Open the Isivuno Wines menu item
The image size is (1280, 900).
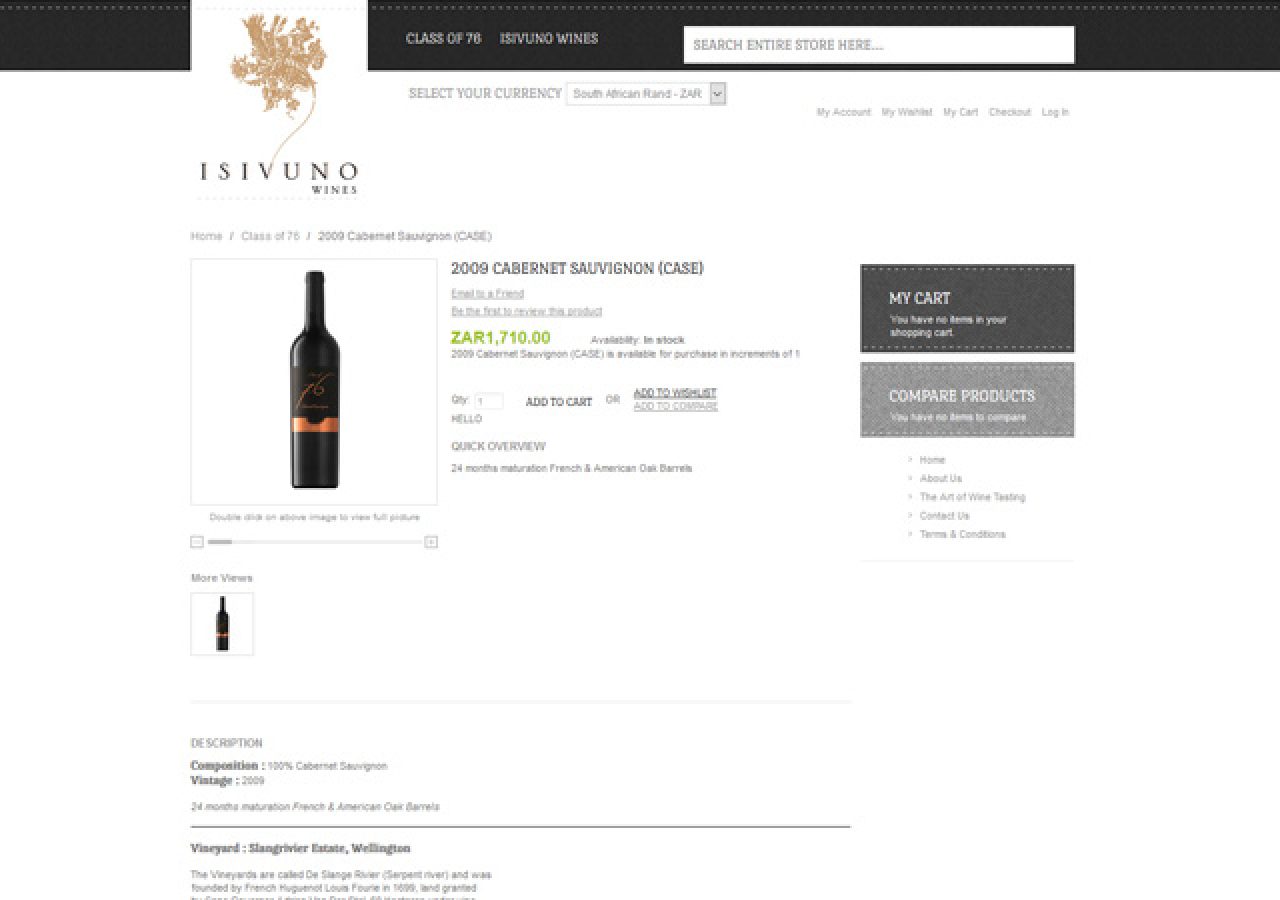click(549, 39)
